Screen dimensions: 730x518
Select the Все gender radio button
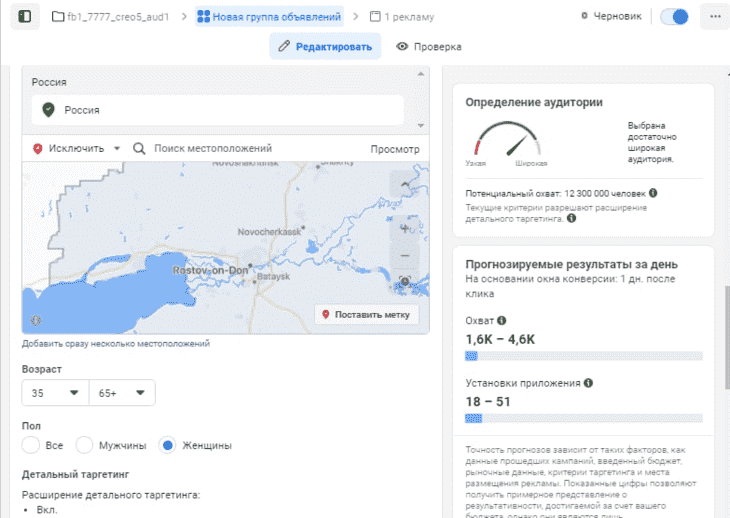(x=31, y=445)
